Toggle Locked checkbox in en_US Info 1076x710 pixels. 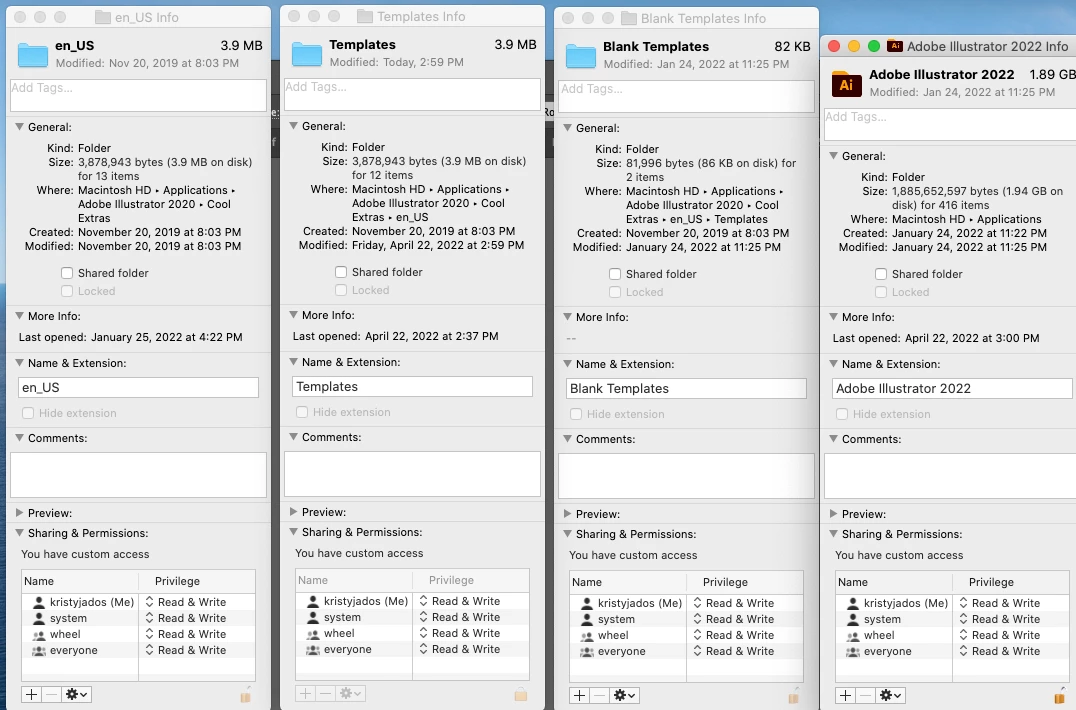tap(67, 292)
